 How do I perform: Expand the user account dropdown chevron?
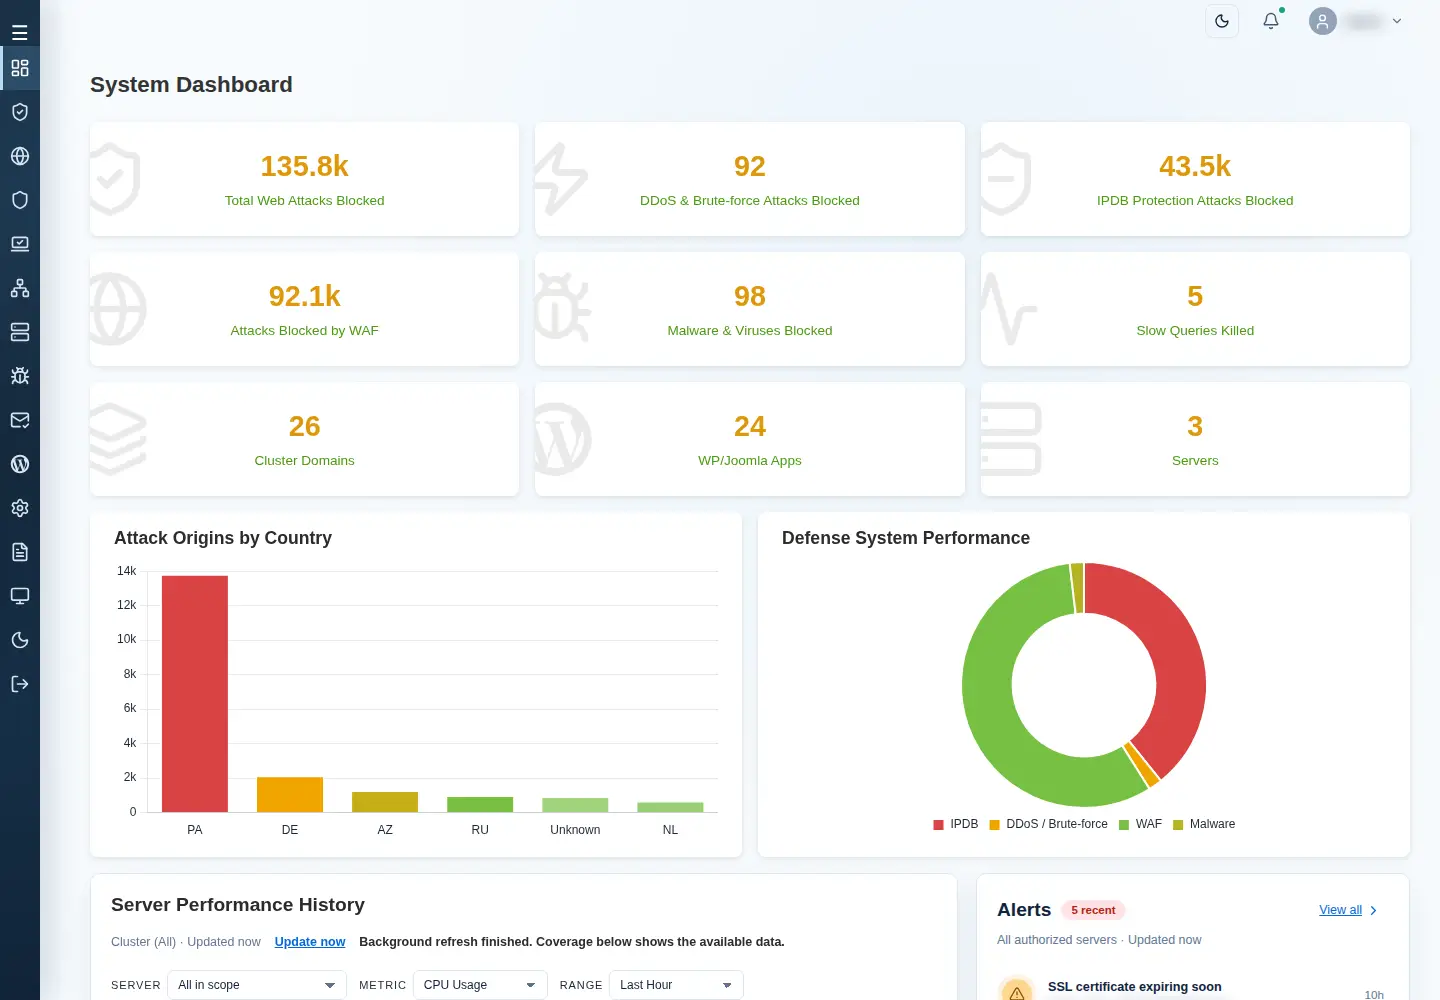coord(1397,21)
